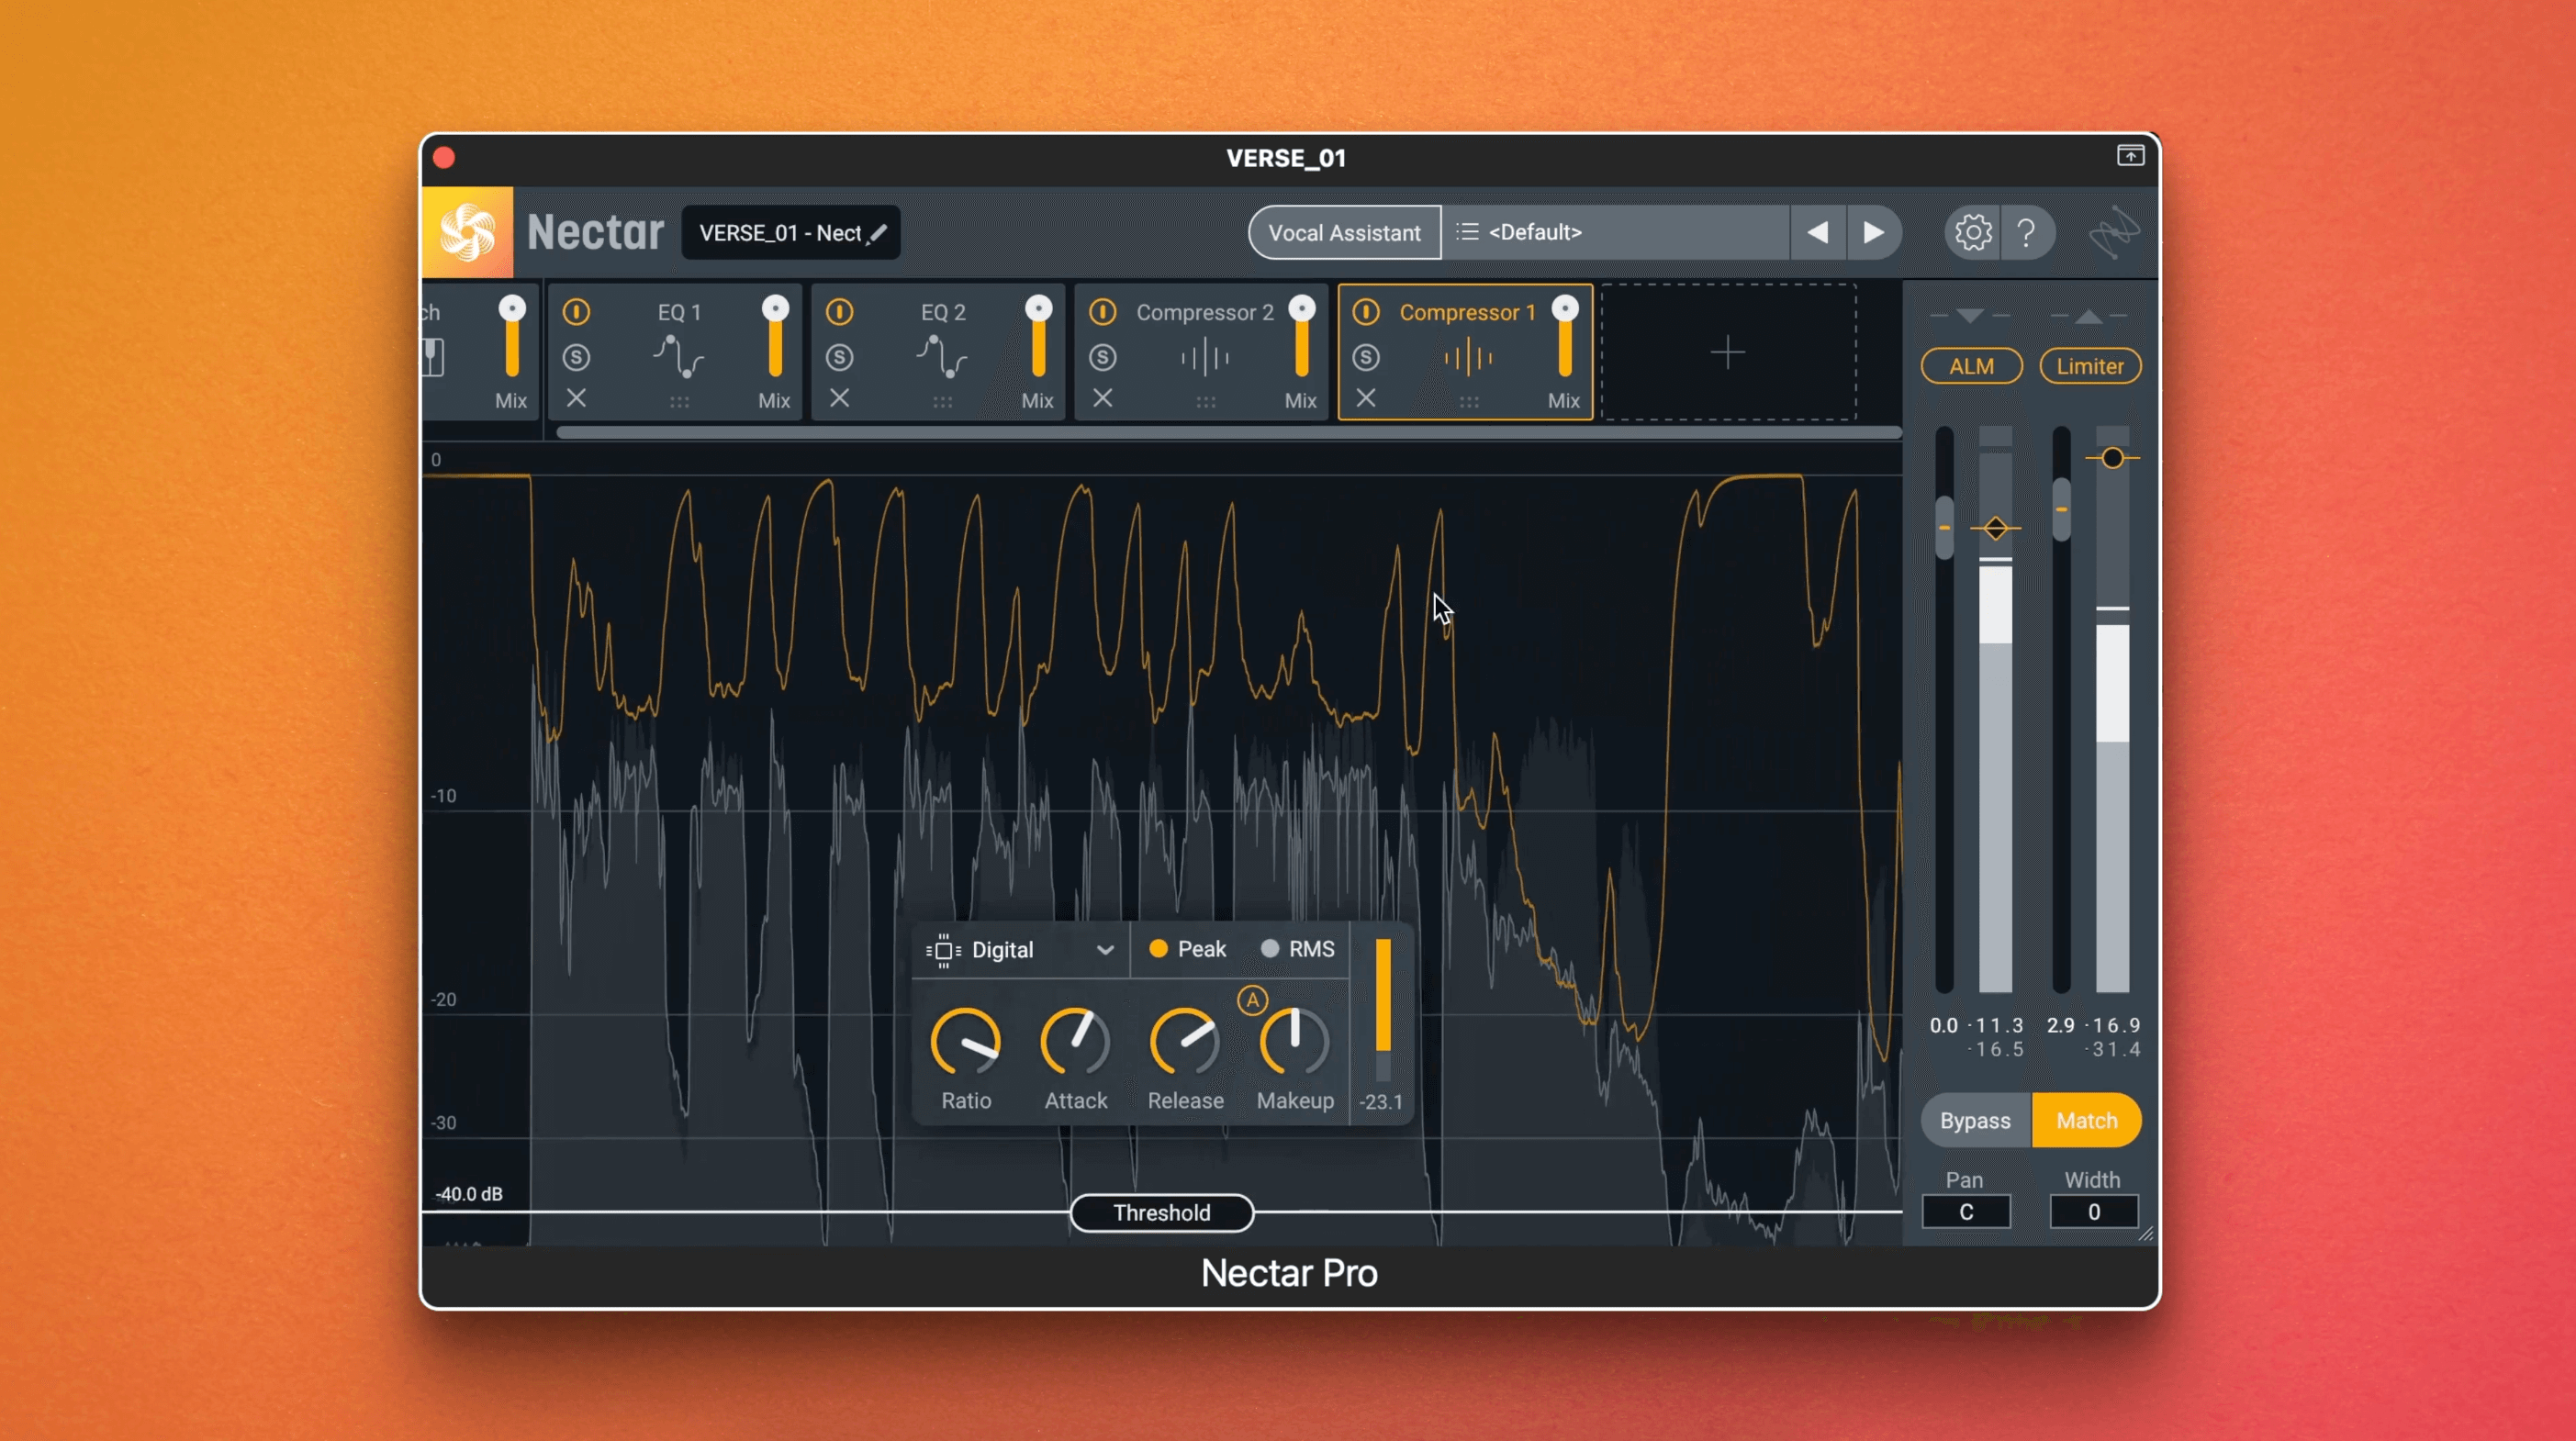Click the Attack knob
The height and width of the screenshot is (1441, 2576).
[x=1076, y=1042]
